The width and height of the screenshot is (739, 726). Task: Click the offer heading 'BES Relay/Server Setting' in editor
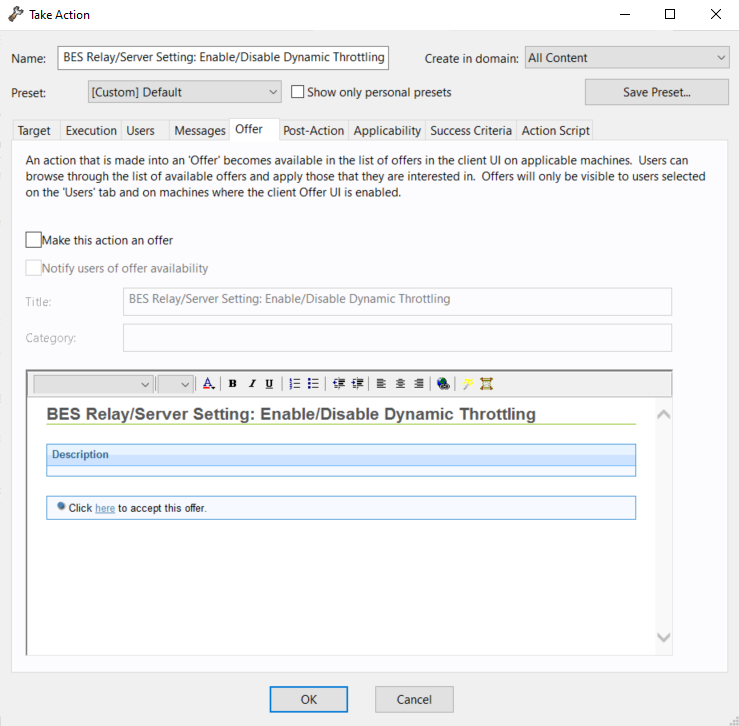(291, 414)
